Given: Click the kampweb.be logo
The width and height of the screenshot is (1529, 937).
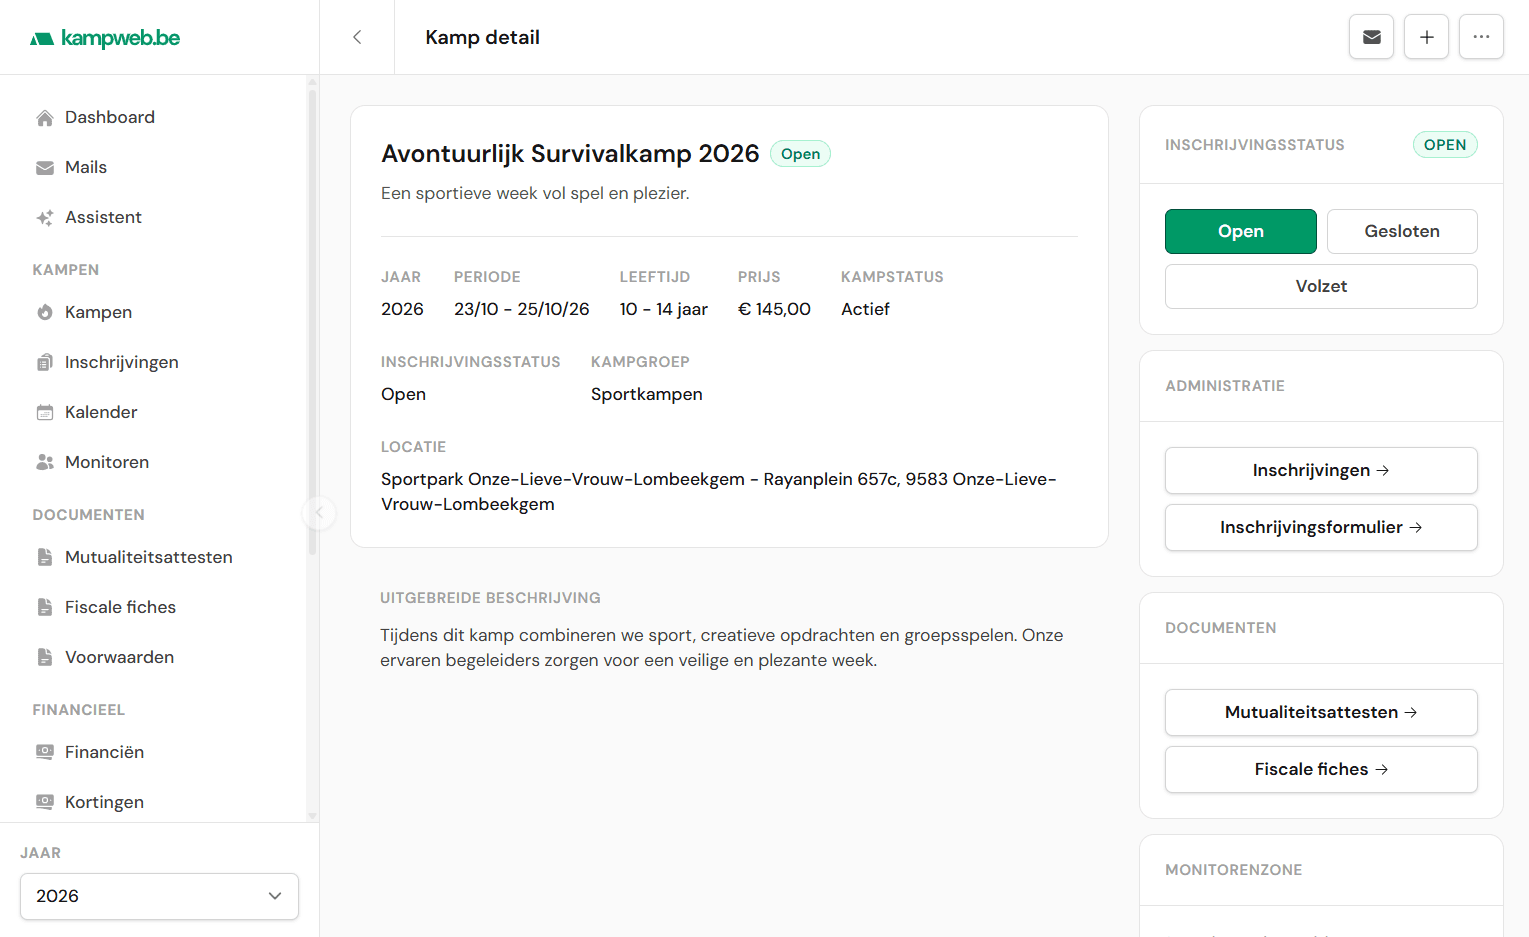Looking at the screenshot, I should pos(105,38).
